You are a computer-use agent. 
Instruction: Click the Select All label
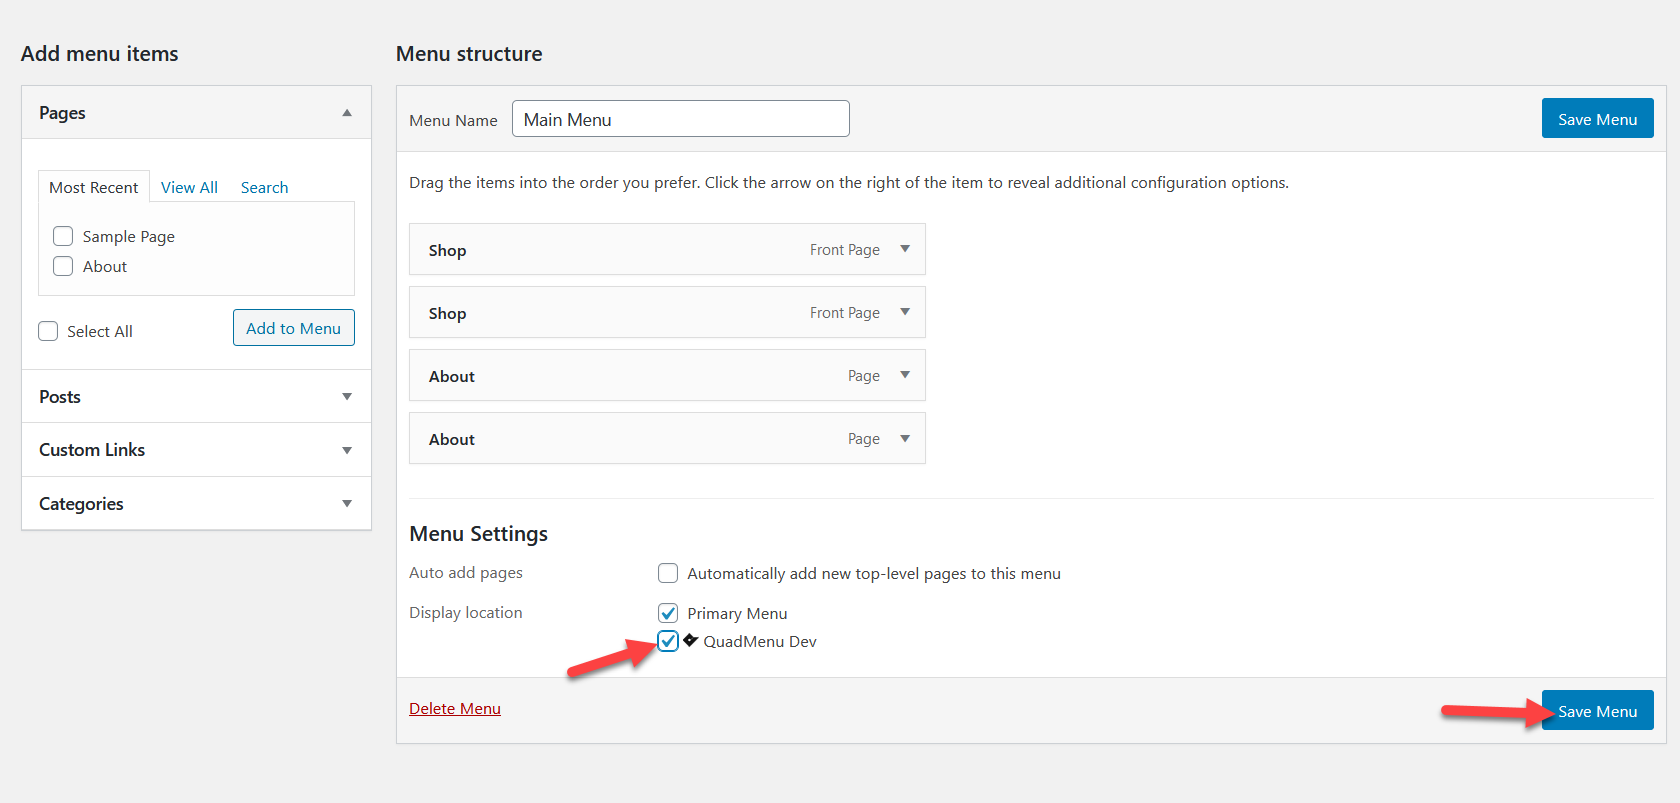[100, 332]
